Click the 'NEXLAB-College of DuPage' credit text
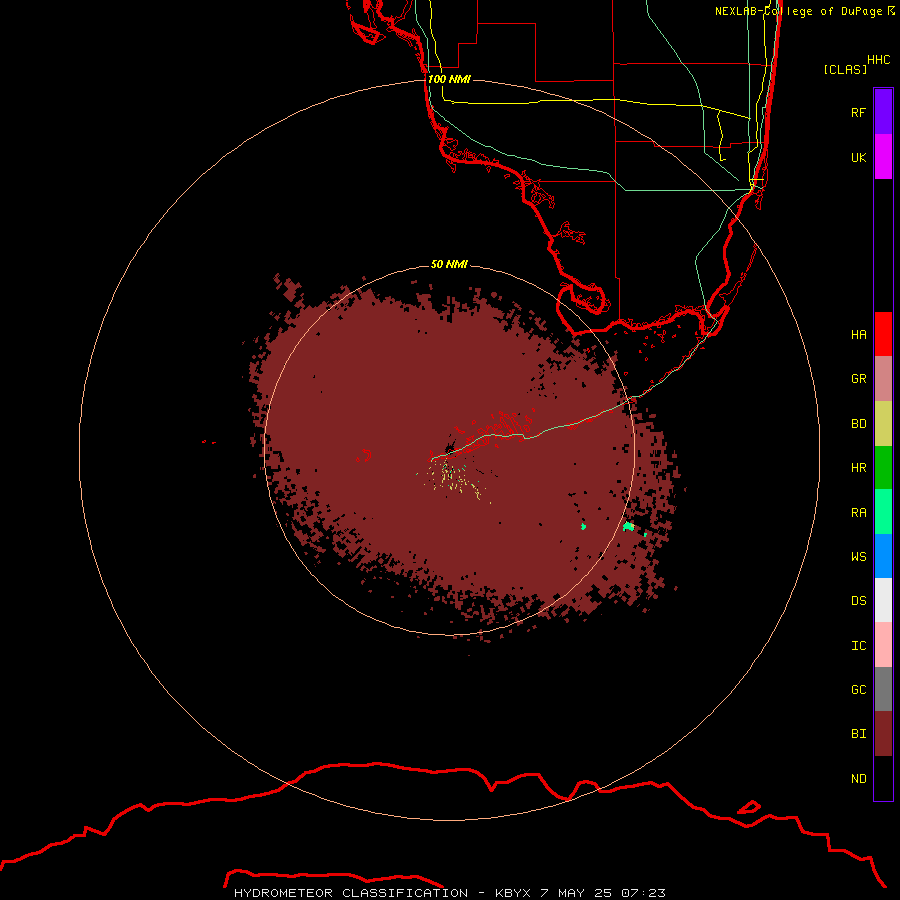 (x=798, y=11)
